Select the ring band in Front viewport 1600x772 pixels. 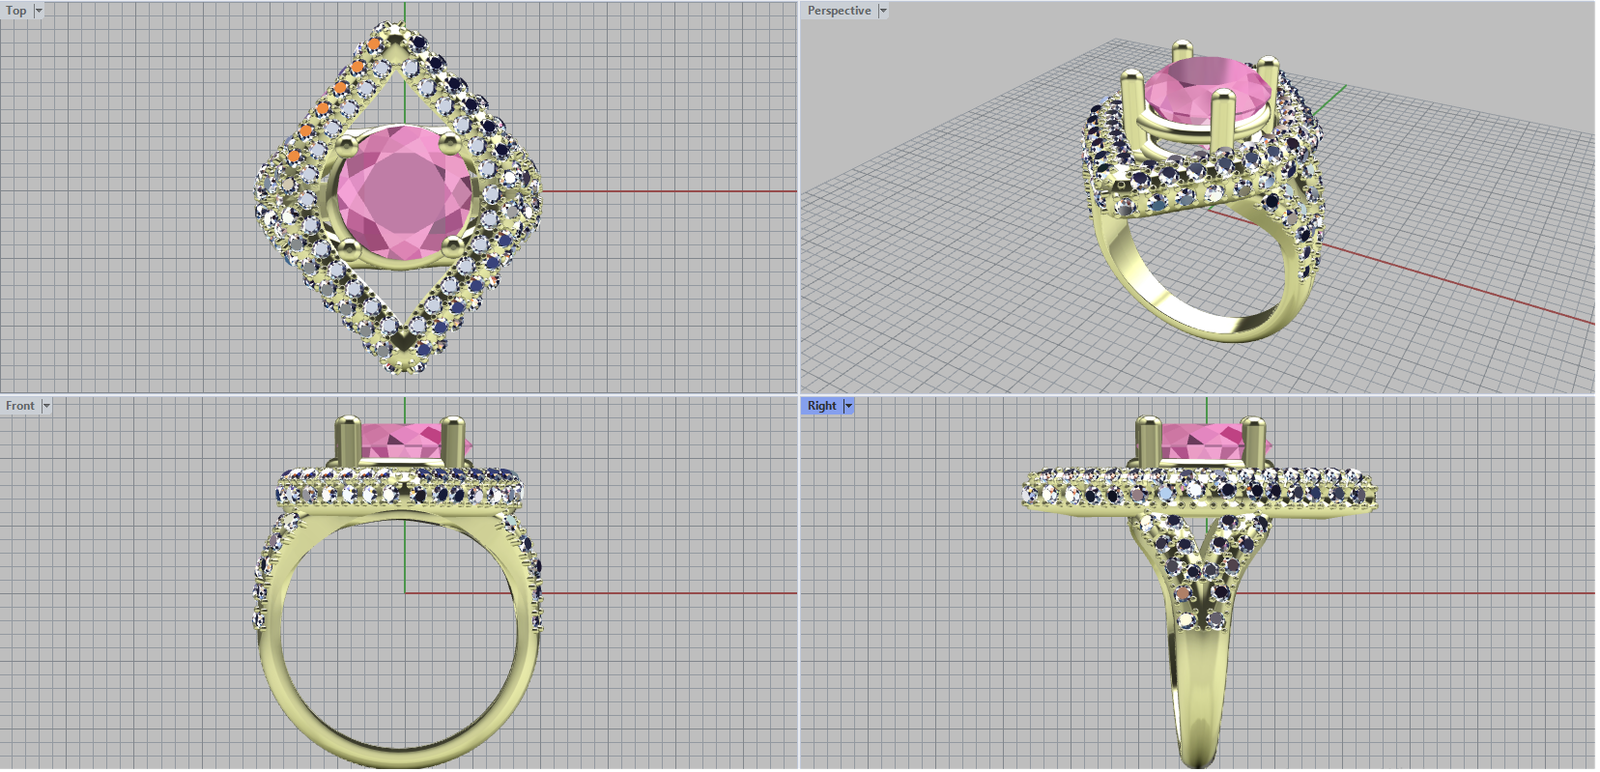(398, 757)
